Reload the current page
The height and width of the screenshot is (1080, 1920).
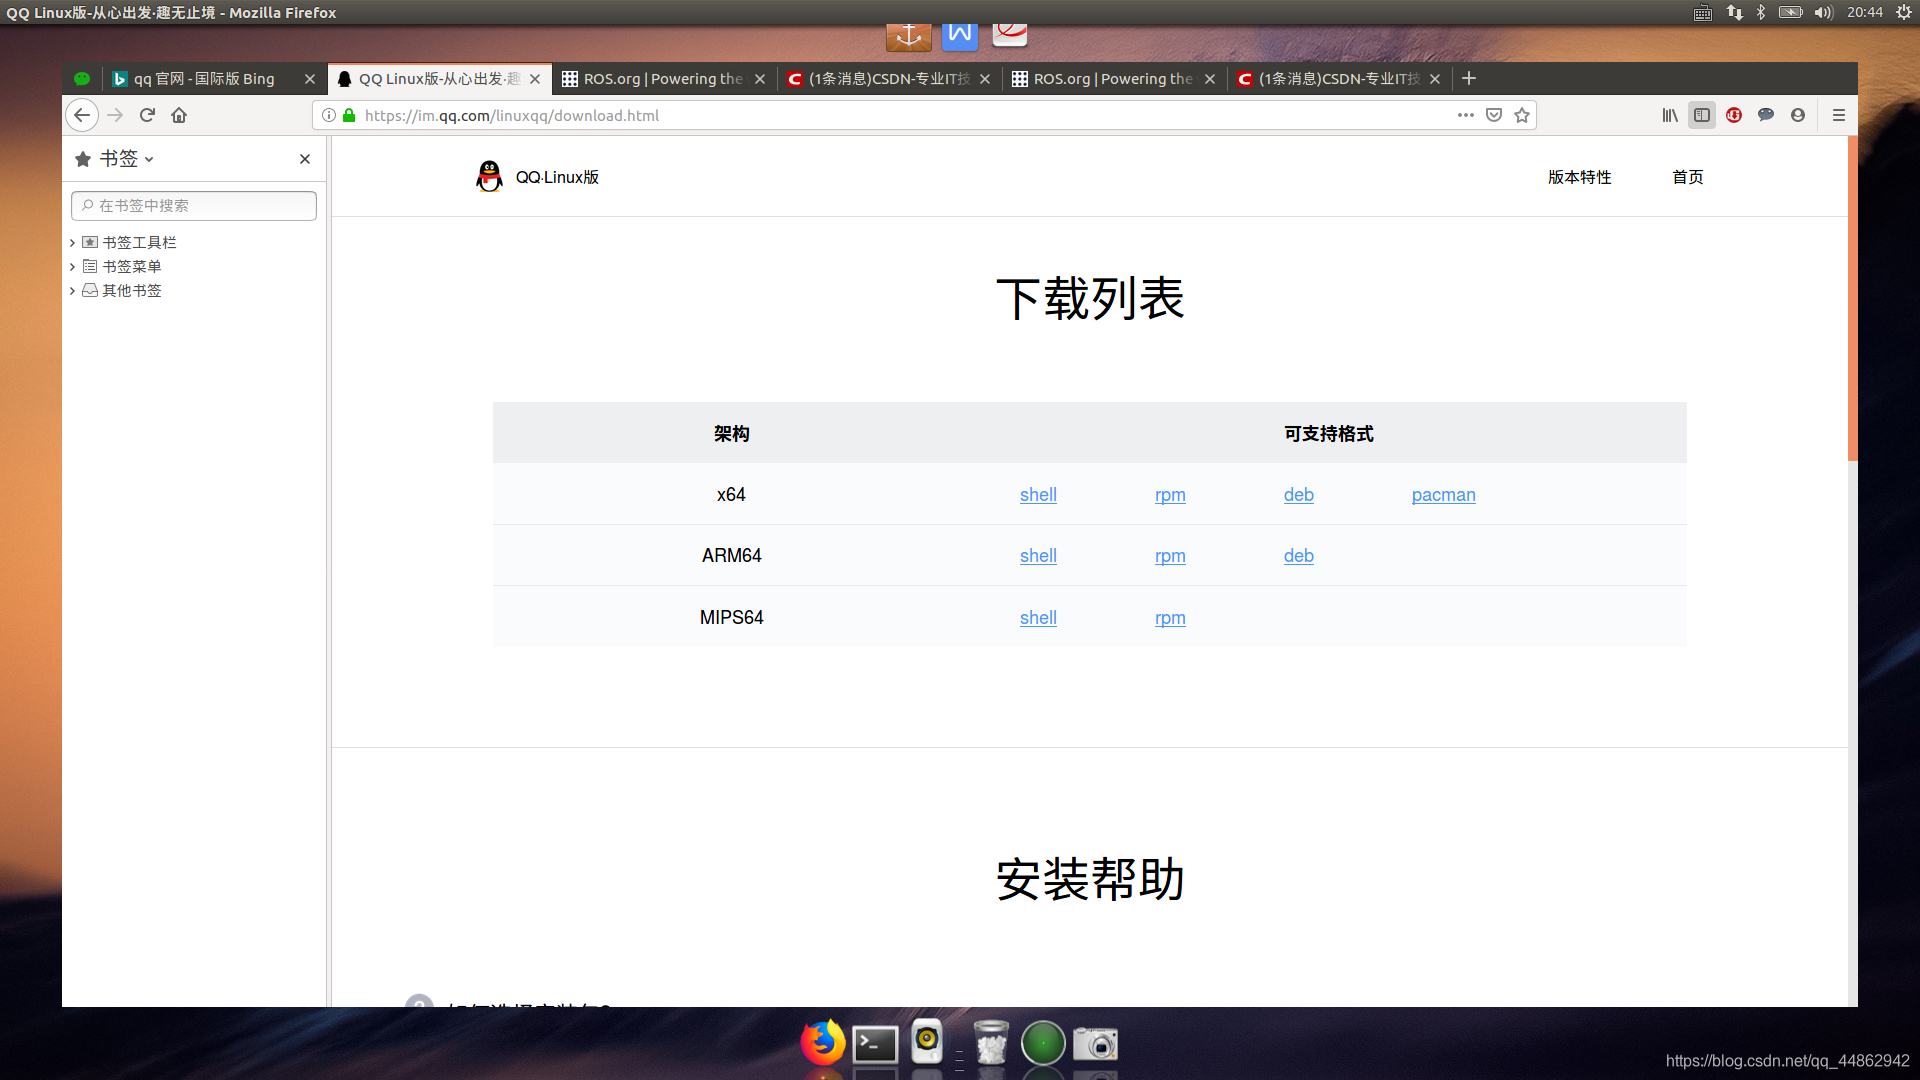tap(147, 115)
